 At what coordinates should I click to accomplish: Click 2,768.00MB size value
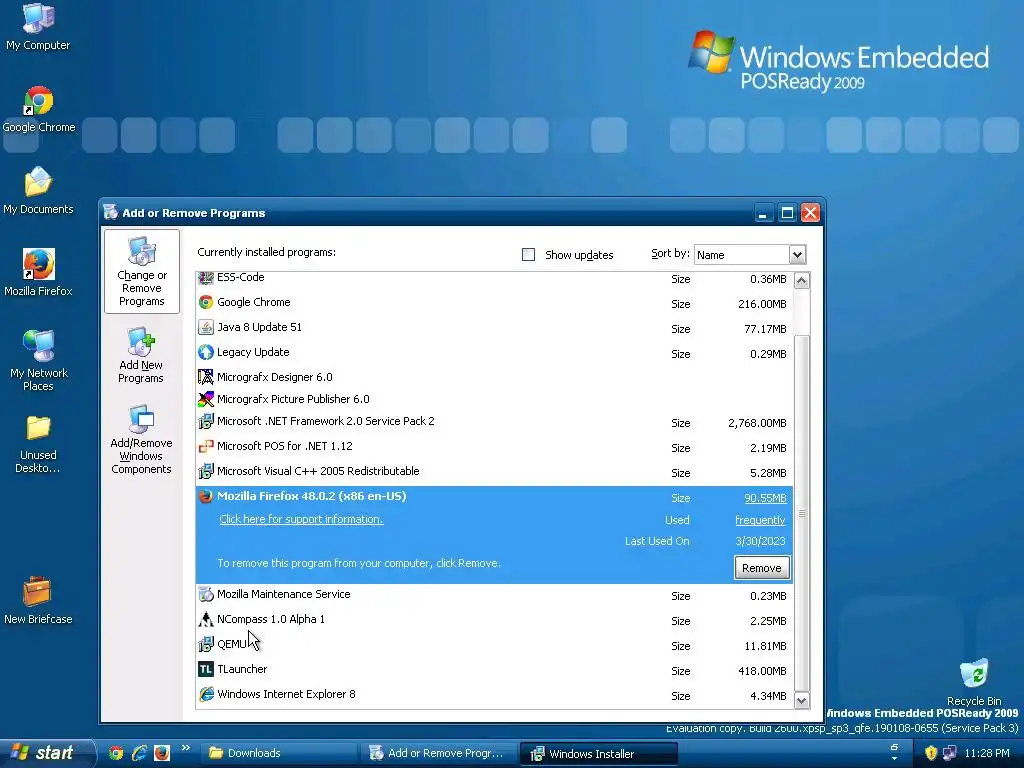coord(757,423)
